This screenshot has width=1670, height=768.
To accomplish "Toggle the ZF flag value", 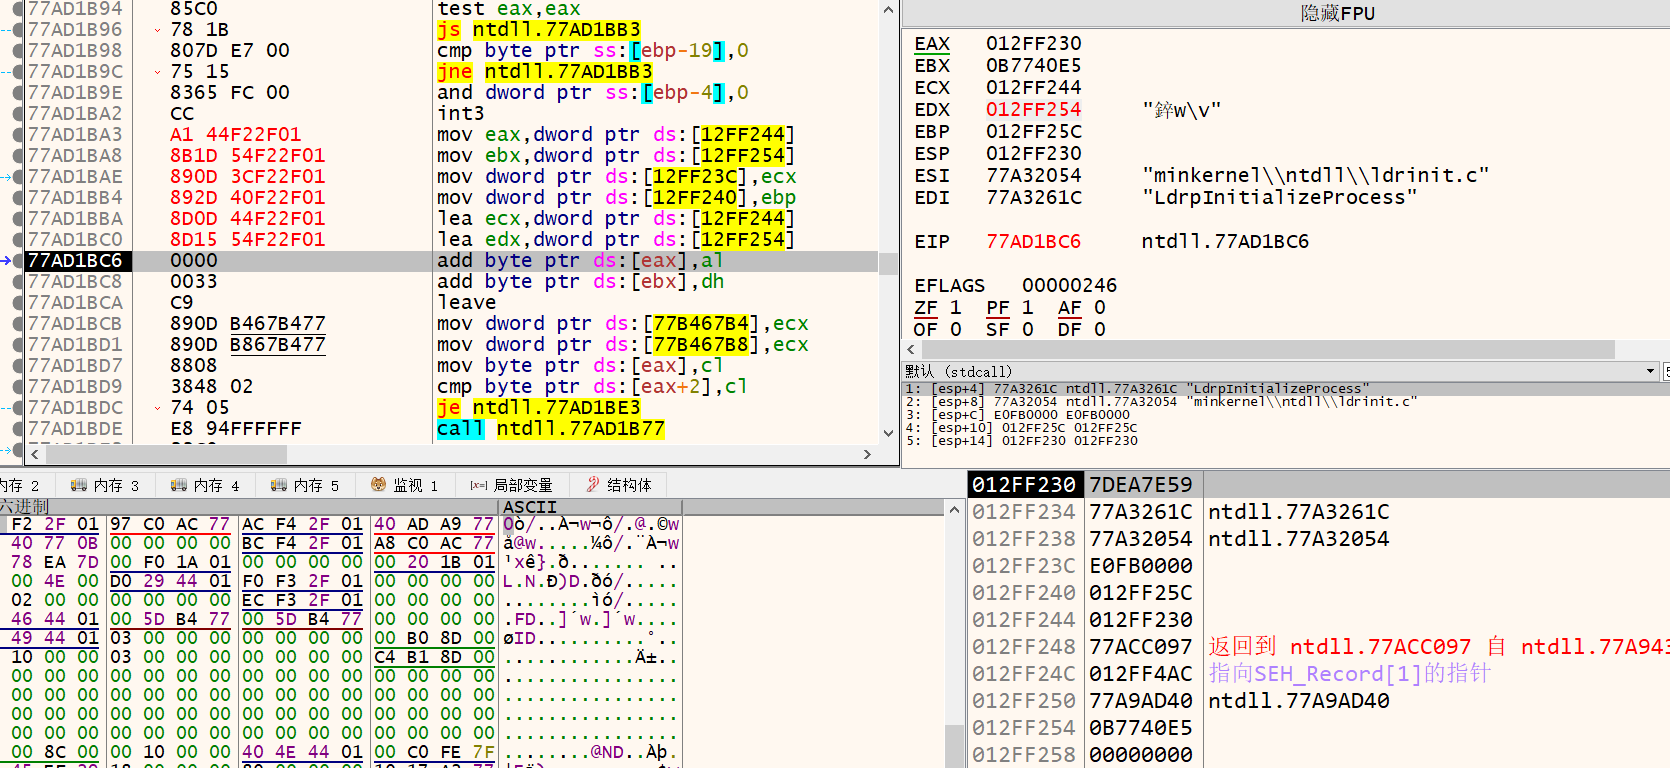I will [x=955, y=307].
